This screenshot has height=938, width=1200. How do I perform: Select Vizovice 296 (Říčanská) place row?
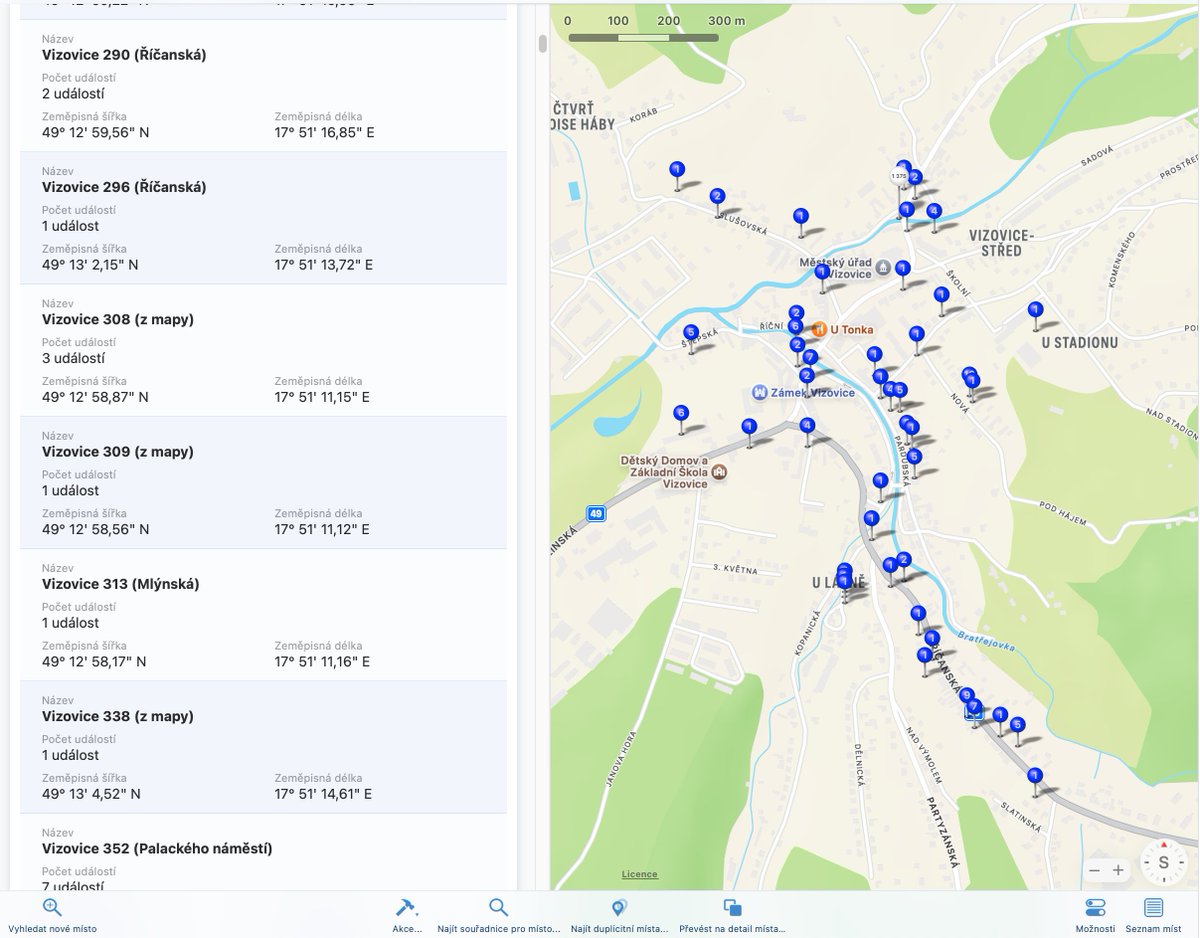click(263, 217)
